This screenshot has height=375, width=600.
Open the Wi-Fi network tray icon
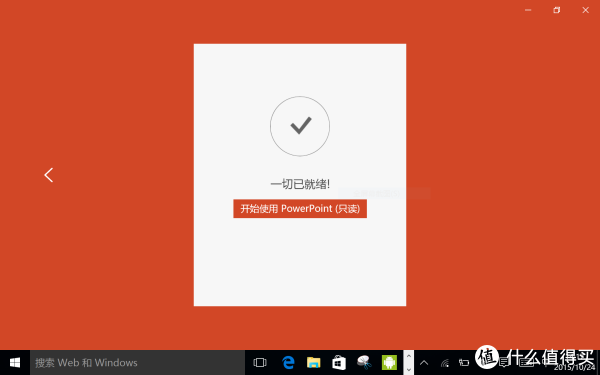(x=445, y=362)
